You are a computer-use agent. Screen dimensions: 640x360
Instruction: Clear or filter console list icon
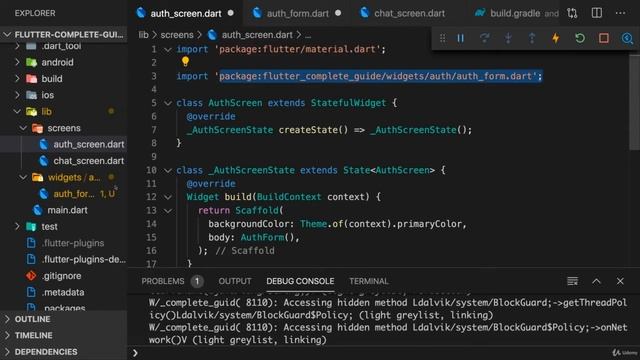click(x=572, y=281)
